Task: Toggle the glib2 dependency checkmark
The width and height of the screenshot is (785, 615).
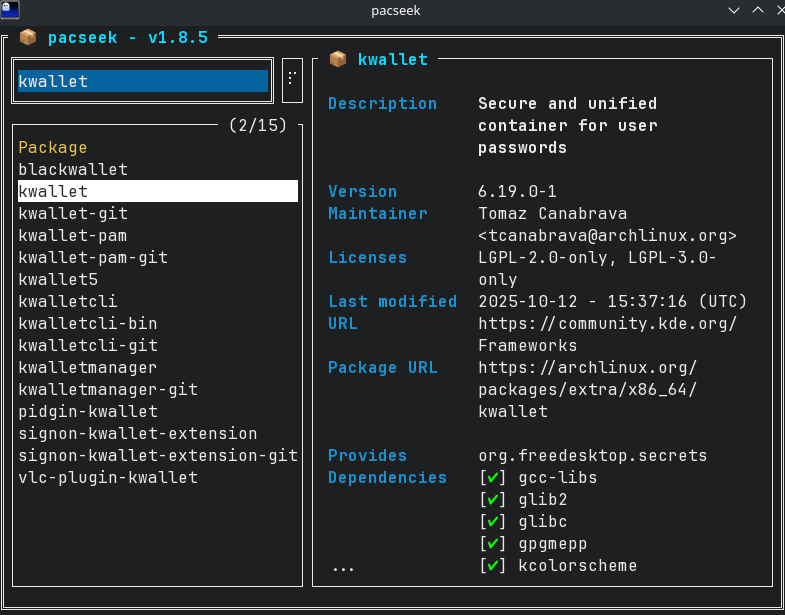Action: (x=491, y=500)
